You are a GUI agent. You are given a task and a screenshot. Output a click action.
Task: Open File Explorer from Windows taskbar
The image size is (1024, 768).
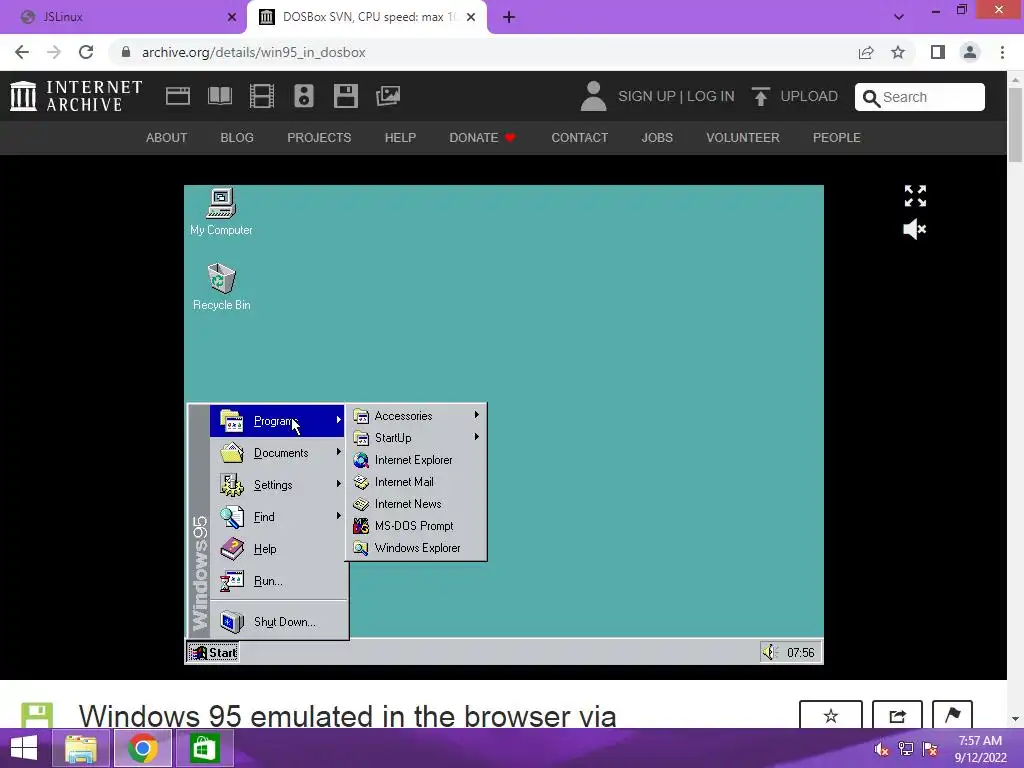click(x=80, y=748)
